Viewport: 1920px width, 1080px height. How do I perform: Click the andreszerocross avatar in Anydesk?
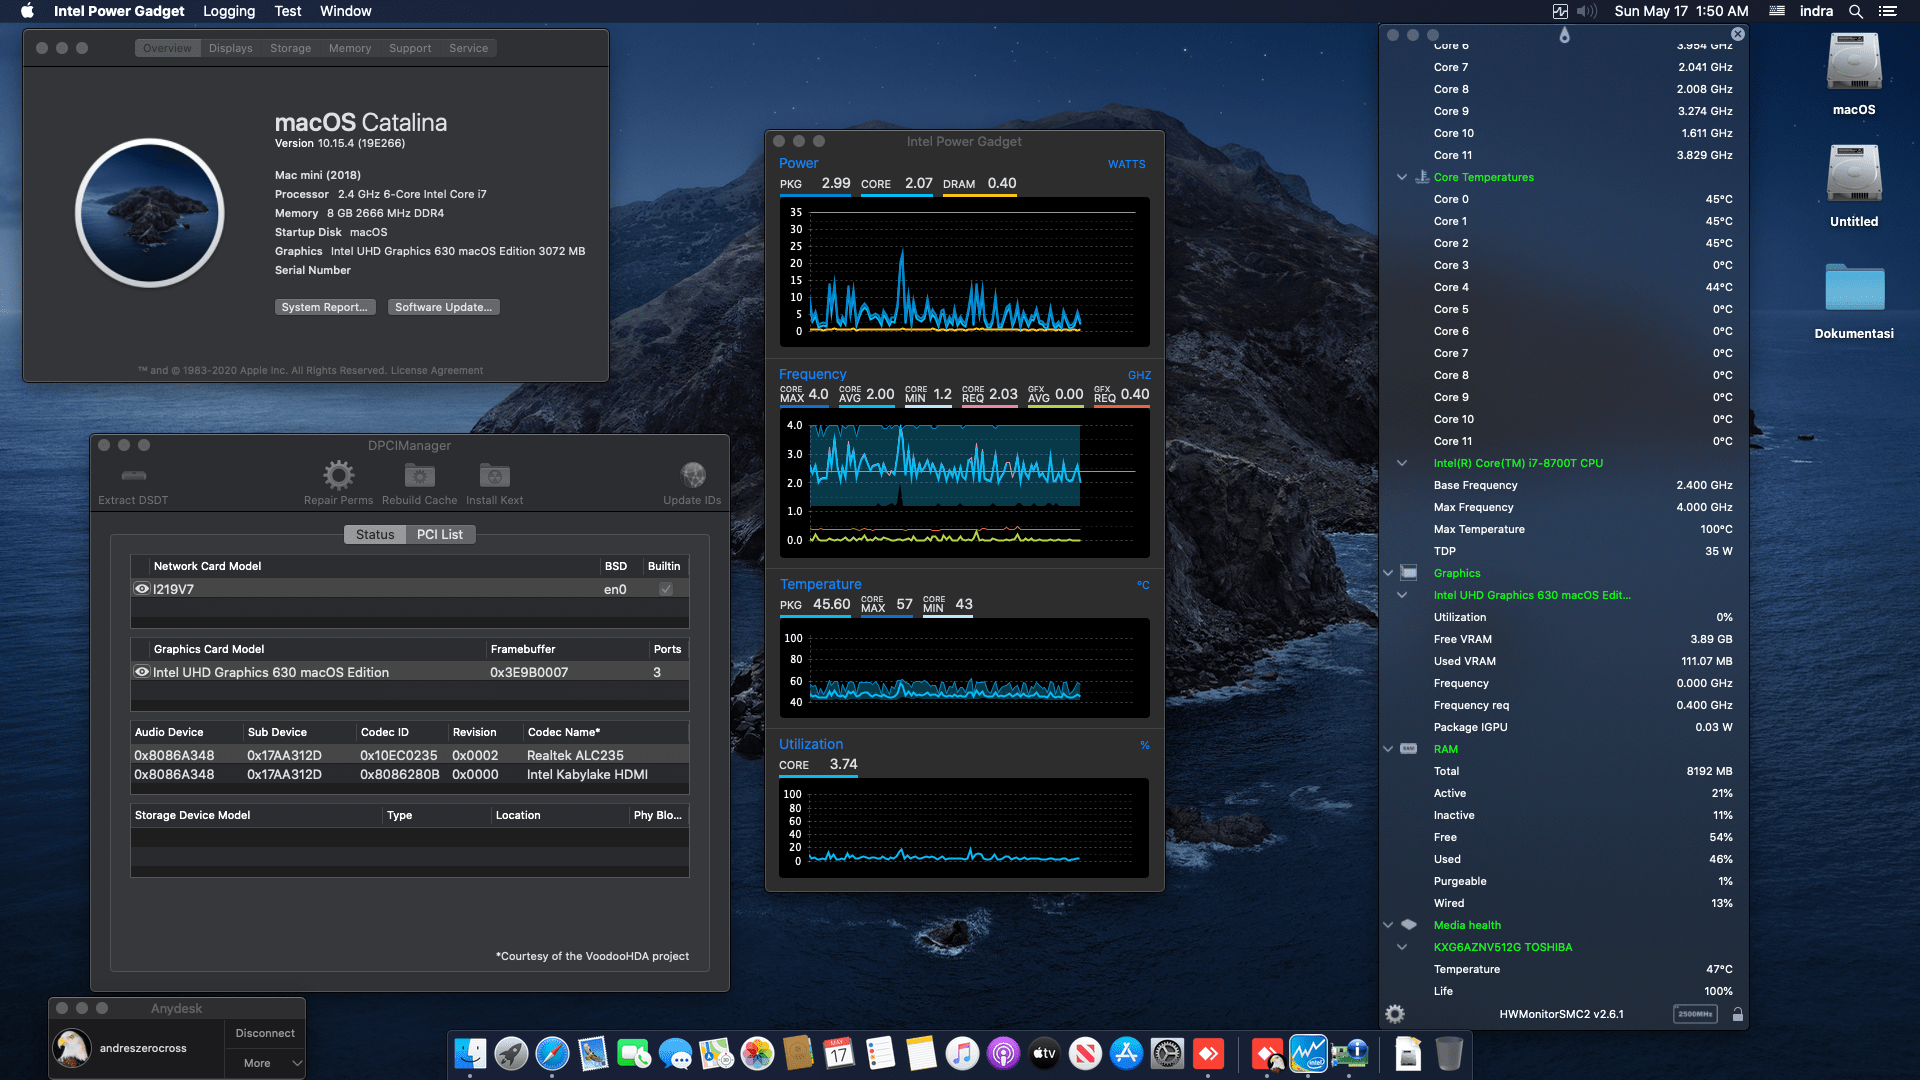coord(72,1048)
